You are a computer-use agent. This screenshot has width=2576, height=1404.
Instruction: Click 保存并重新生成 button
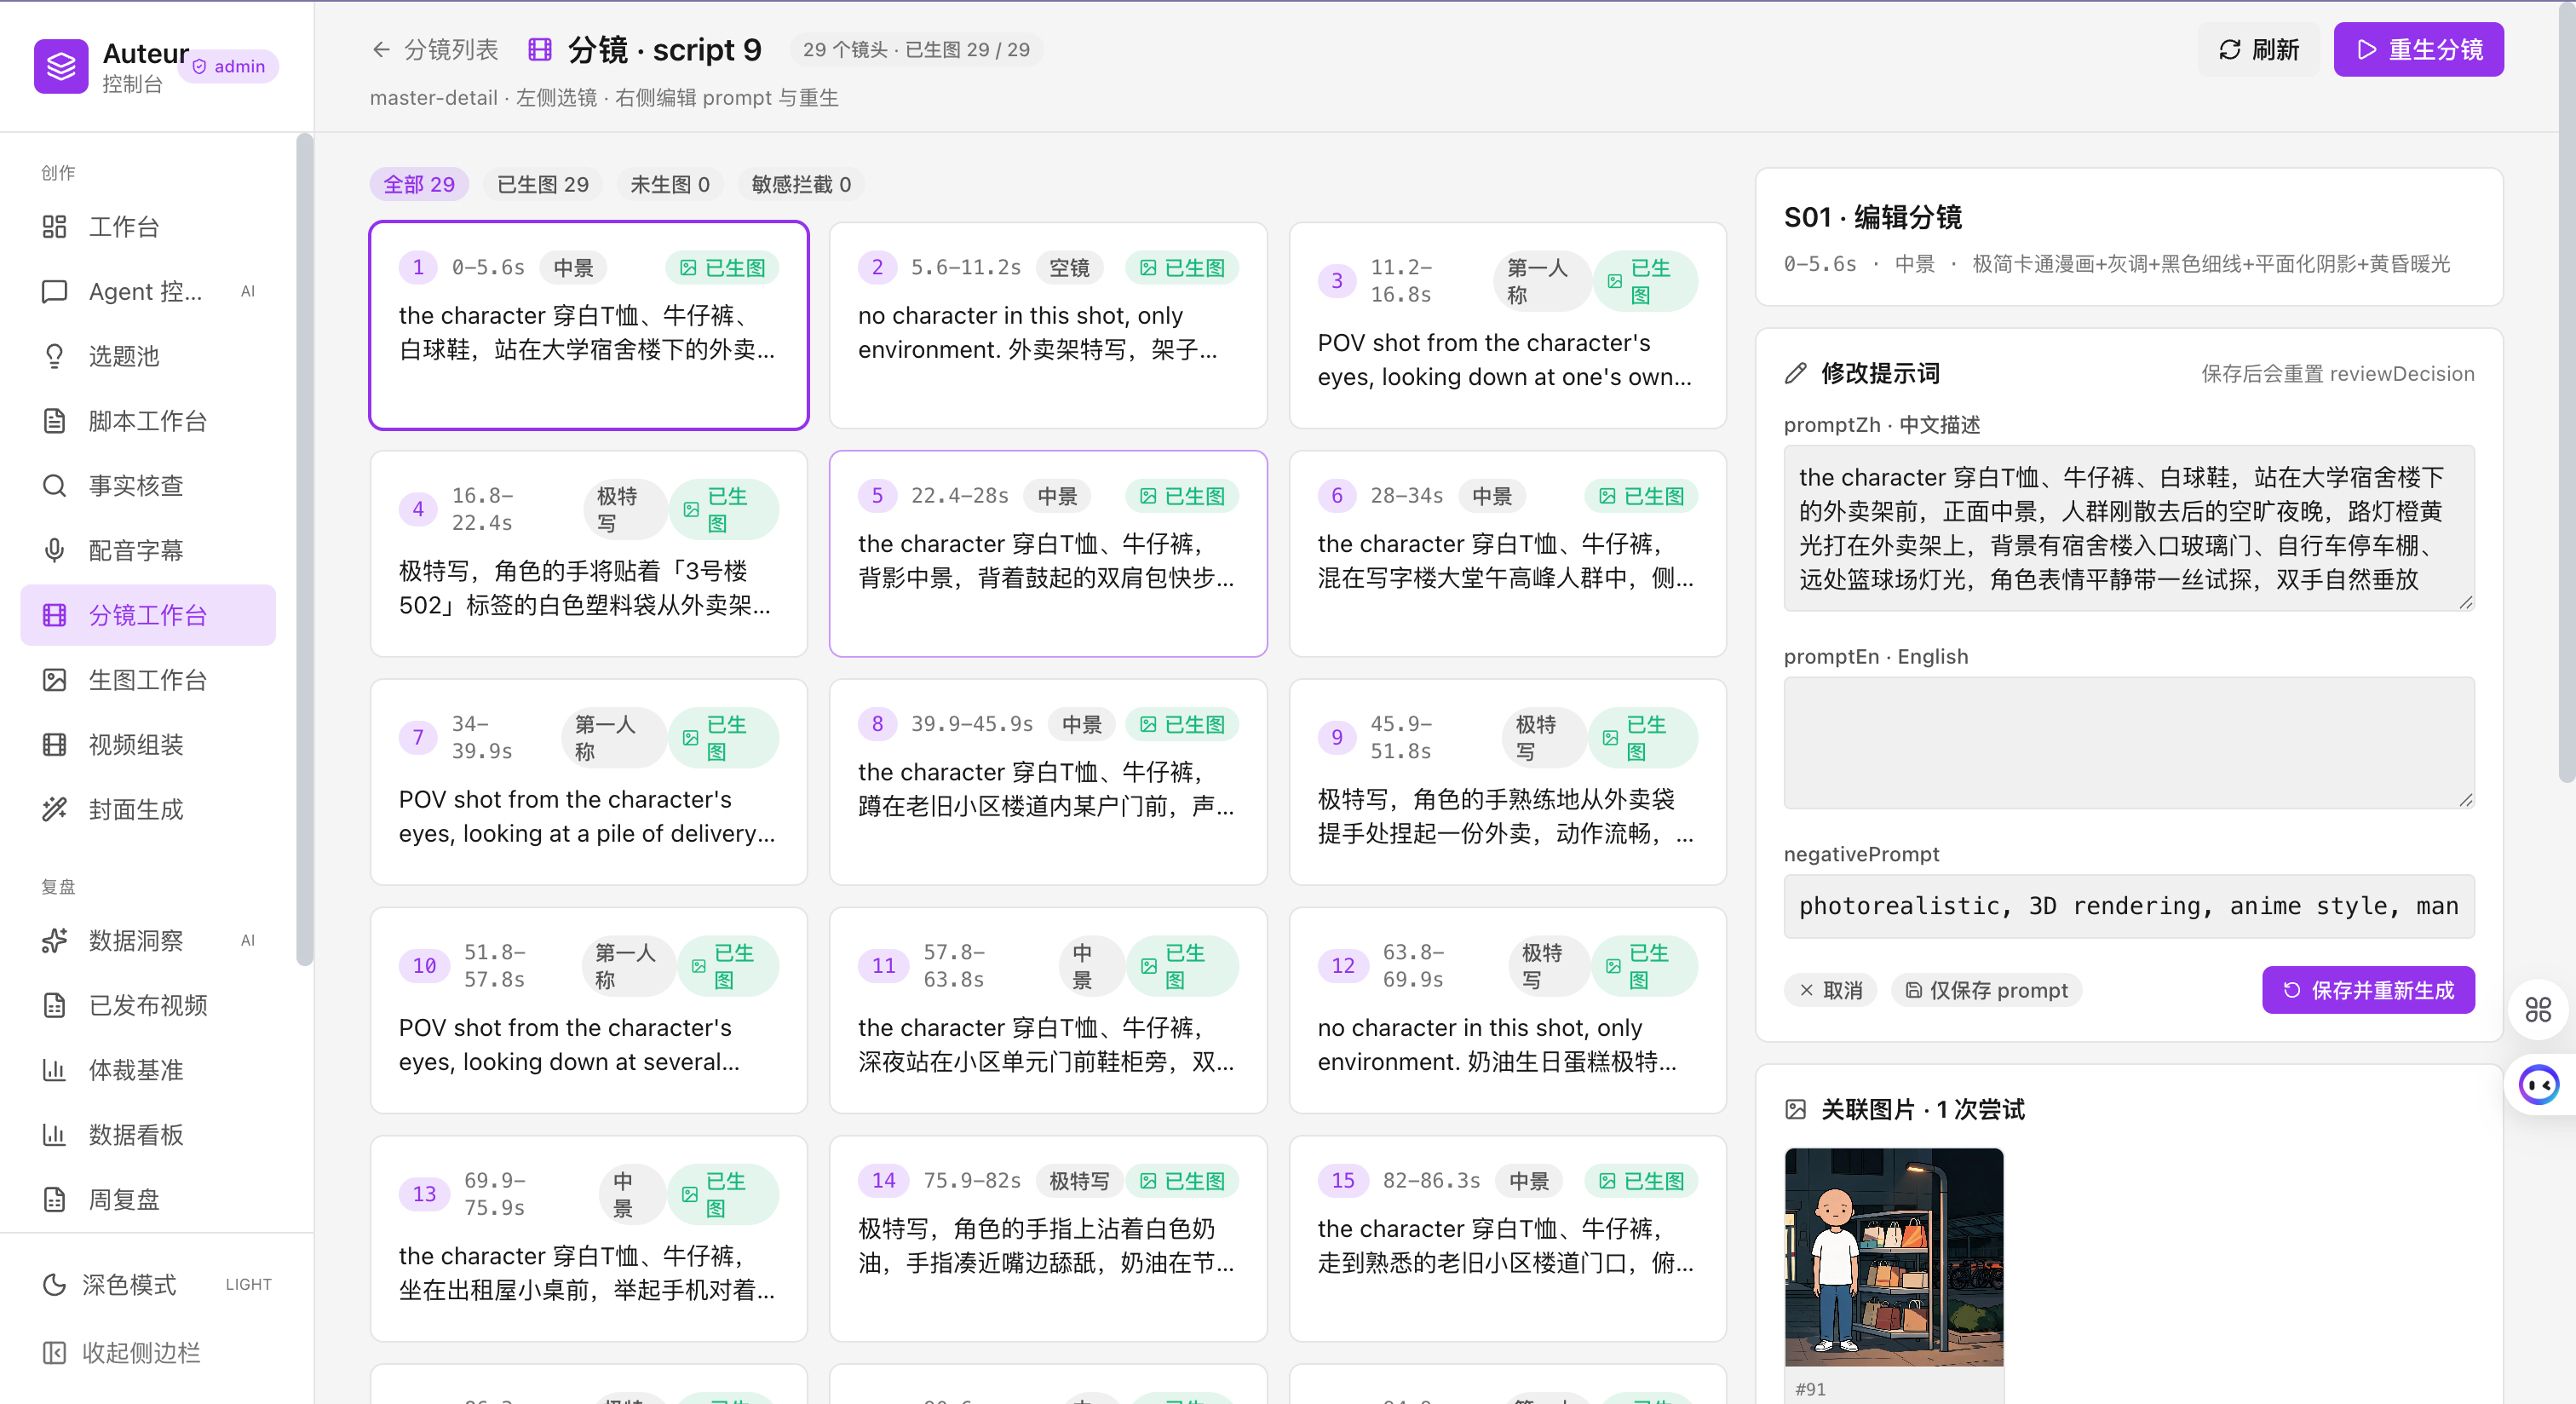tap(2368, 990)
